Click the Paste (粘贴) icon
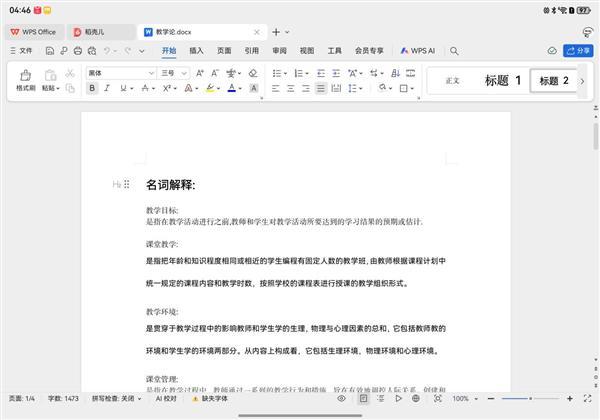Screen dimensions: 600x420 50,75
